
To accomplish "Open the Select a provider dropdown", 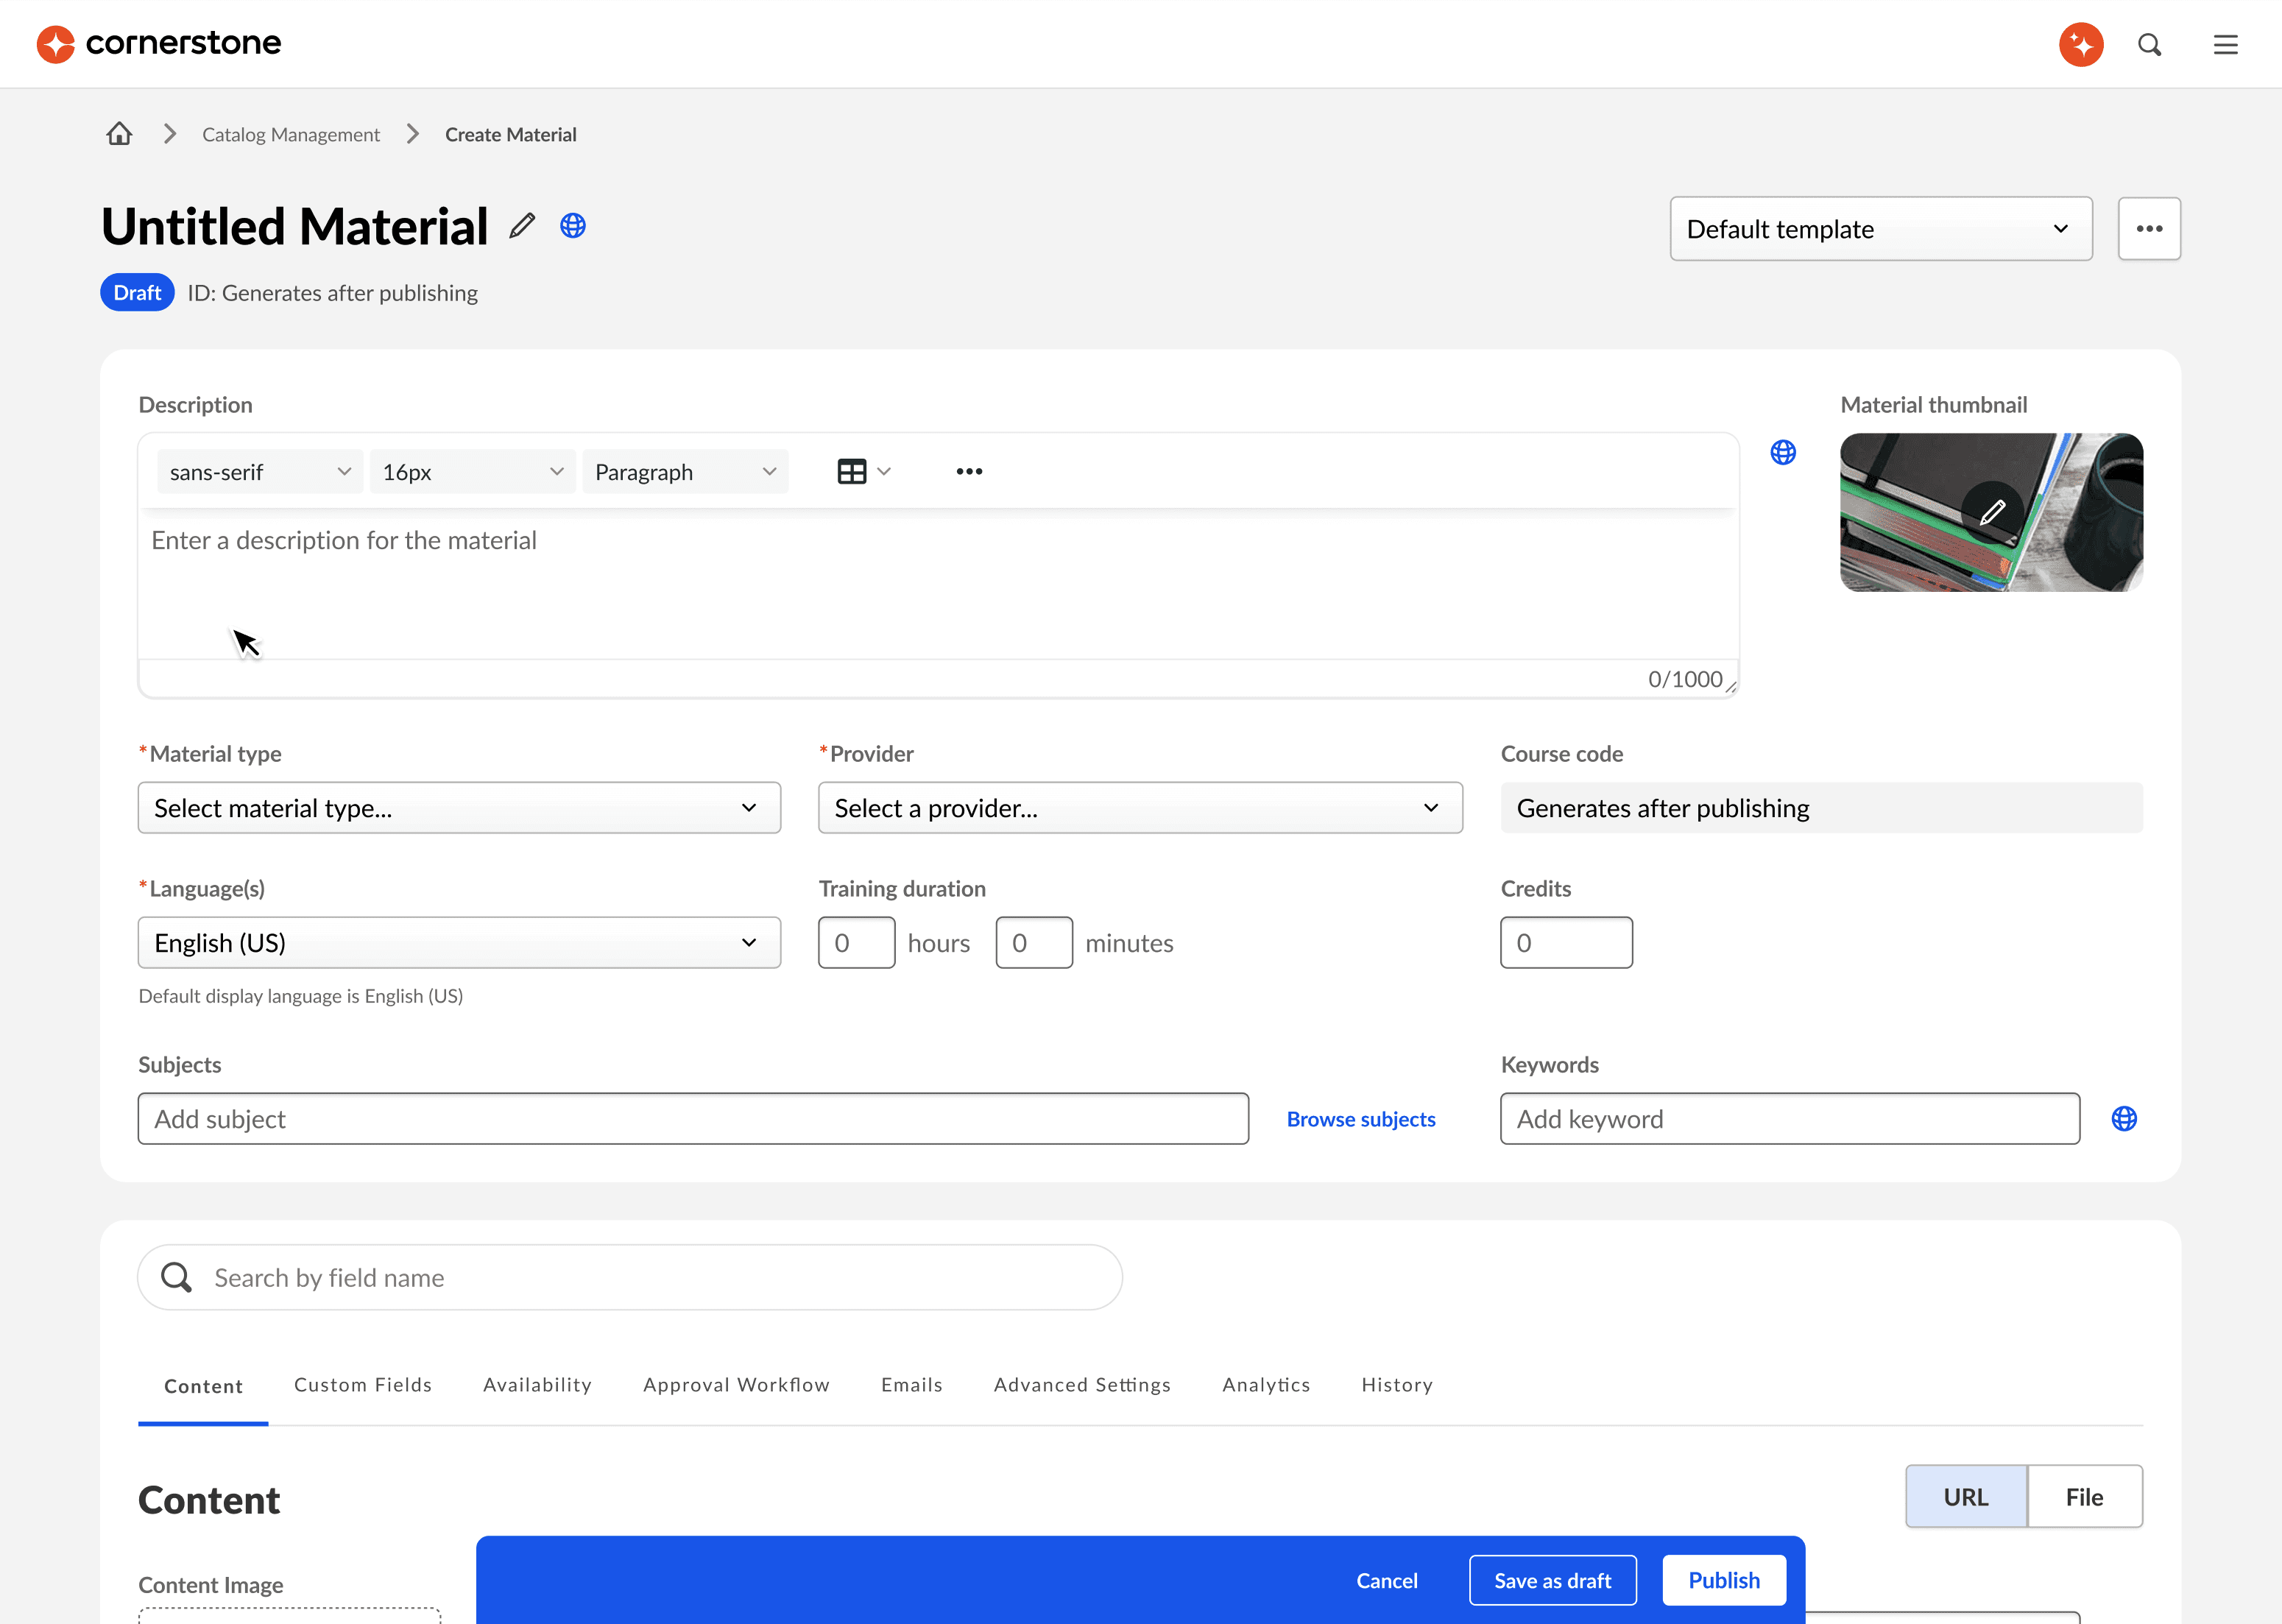I will [x=1140, y=808].
